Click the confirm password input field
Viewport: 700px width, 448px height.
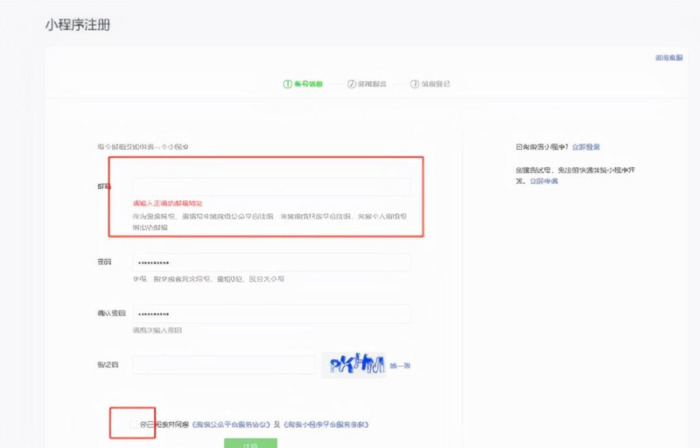pos(271,314)
